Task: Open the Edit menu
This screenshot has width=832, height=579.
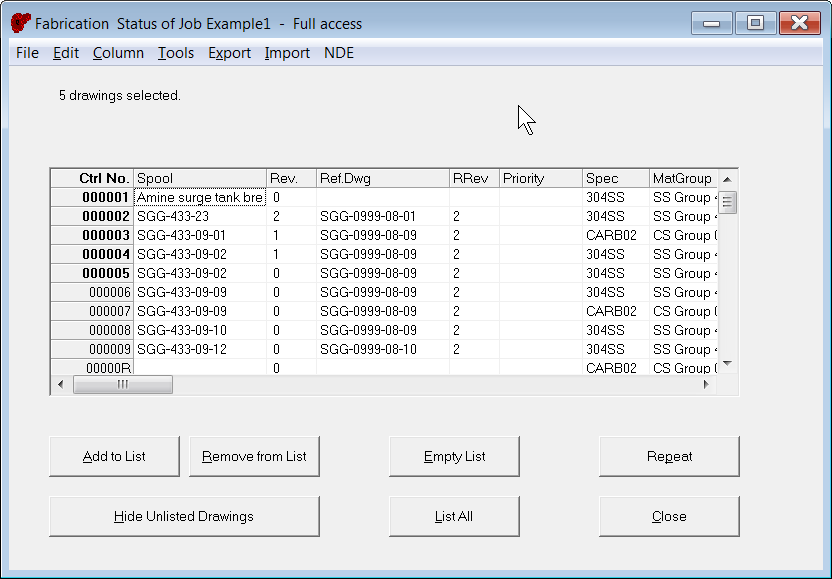Action: (x=66, y=53)
